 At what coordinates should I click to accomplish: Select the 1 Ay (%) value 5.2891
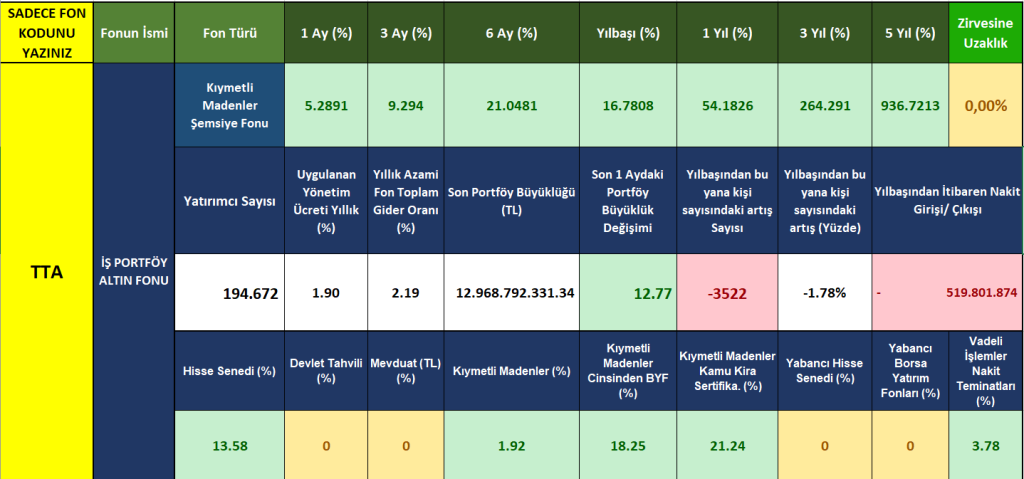click(326, 106)
